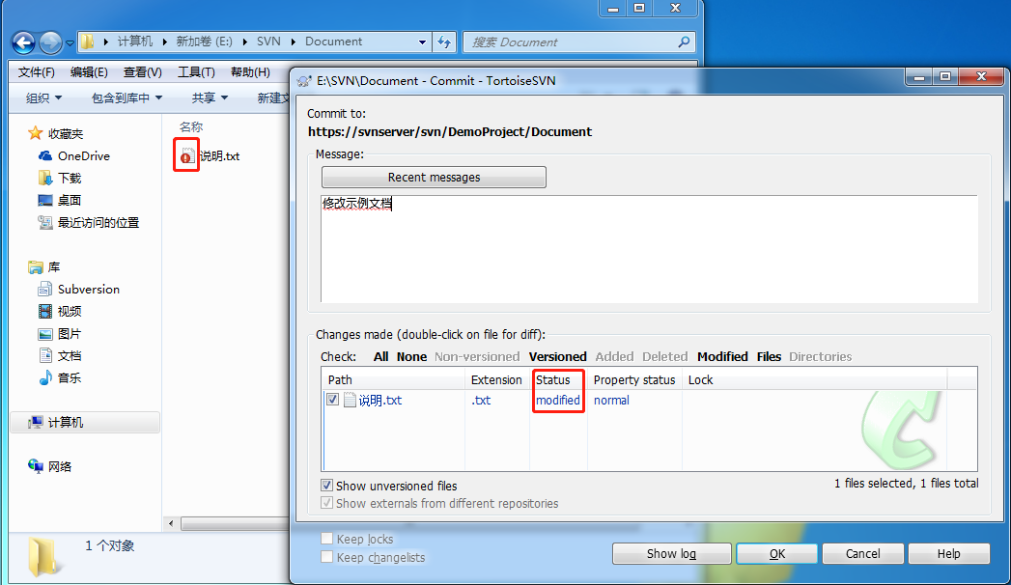Sort by the Path column header
Viewport: 1011px width, 585px height.
(x=393, y=380)
